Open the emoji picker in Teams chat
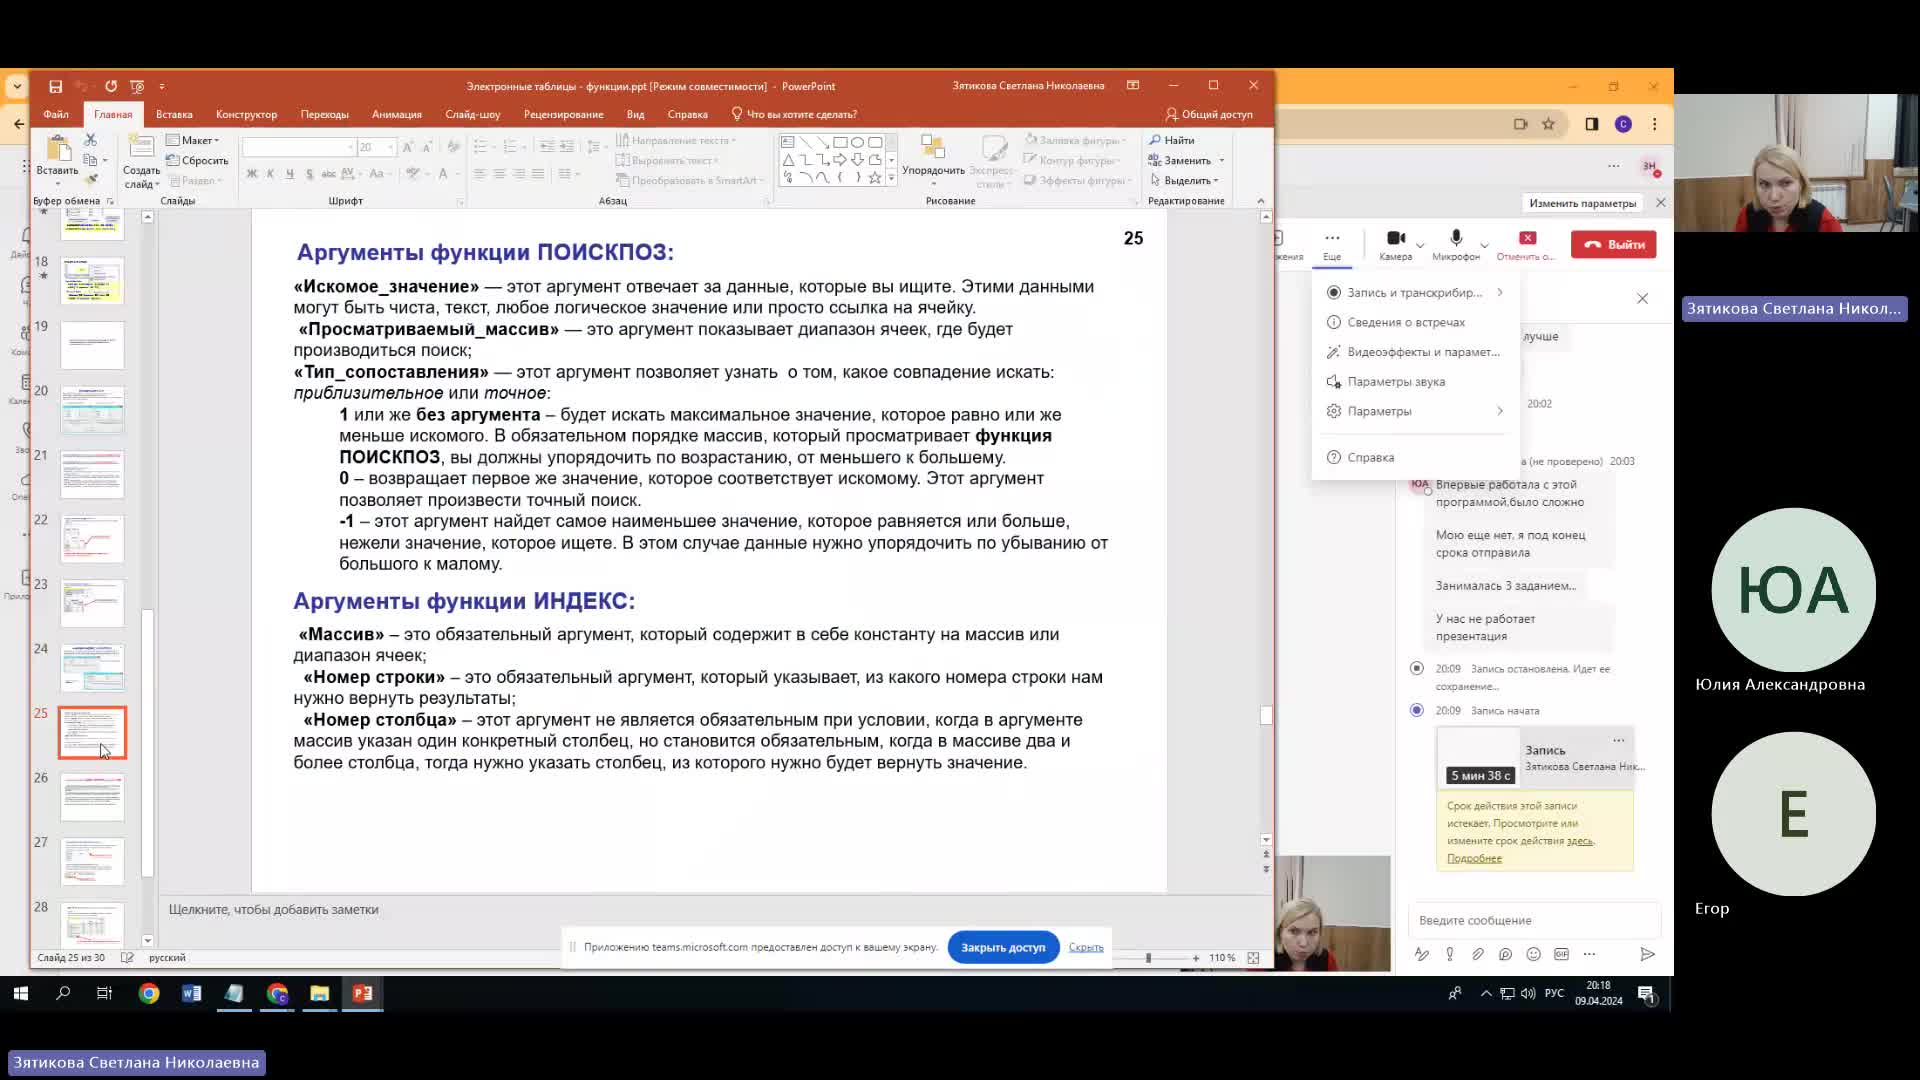This screenshot has width=1920, height=1080. click(1533, 955)
